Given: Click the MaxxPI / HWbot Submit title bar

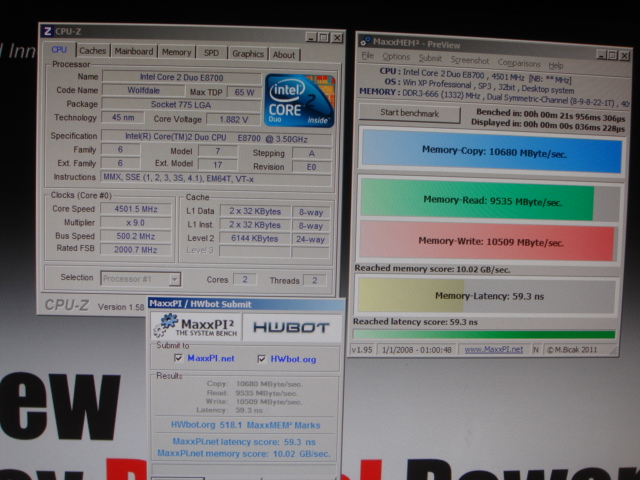Looking at the screenshot, I should (x=246, y=304).
